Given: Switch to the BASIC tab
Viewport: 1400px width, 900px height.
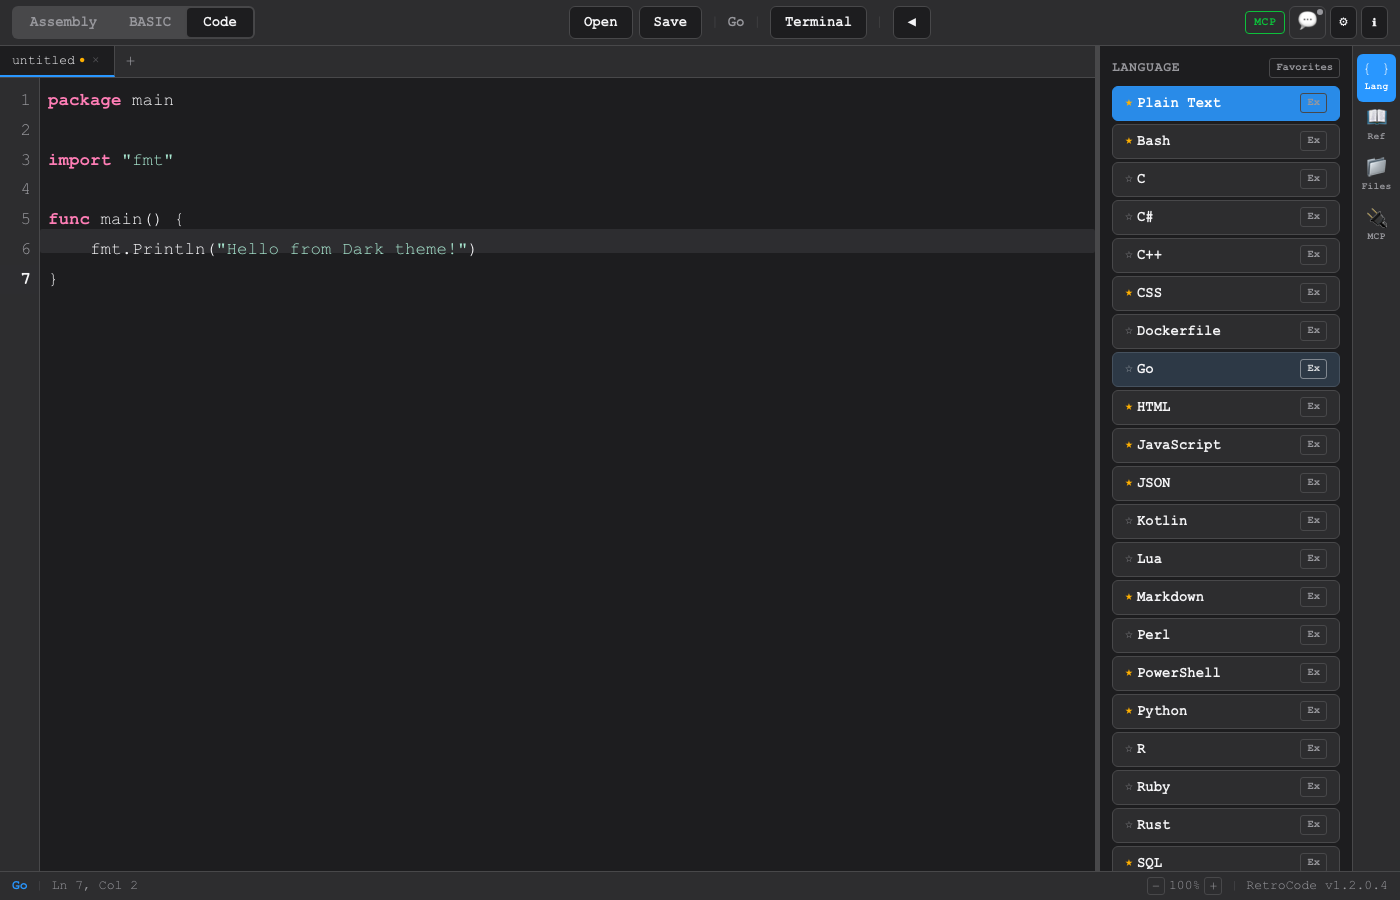Looking at the screenshot, I should click(150, 21).
